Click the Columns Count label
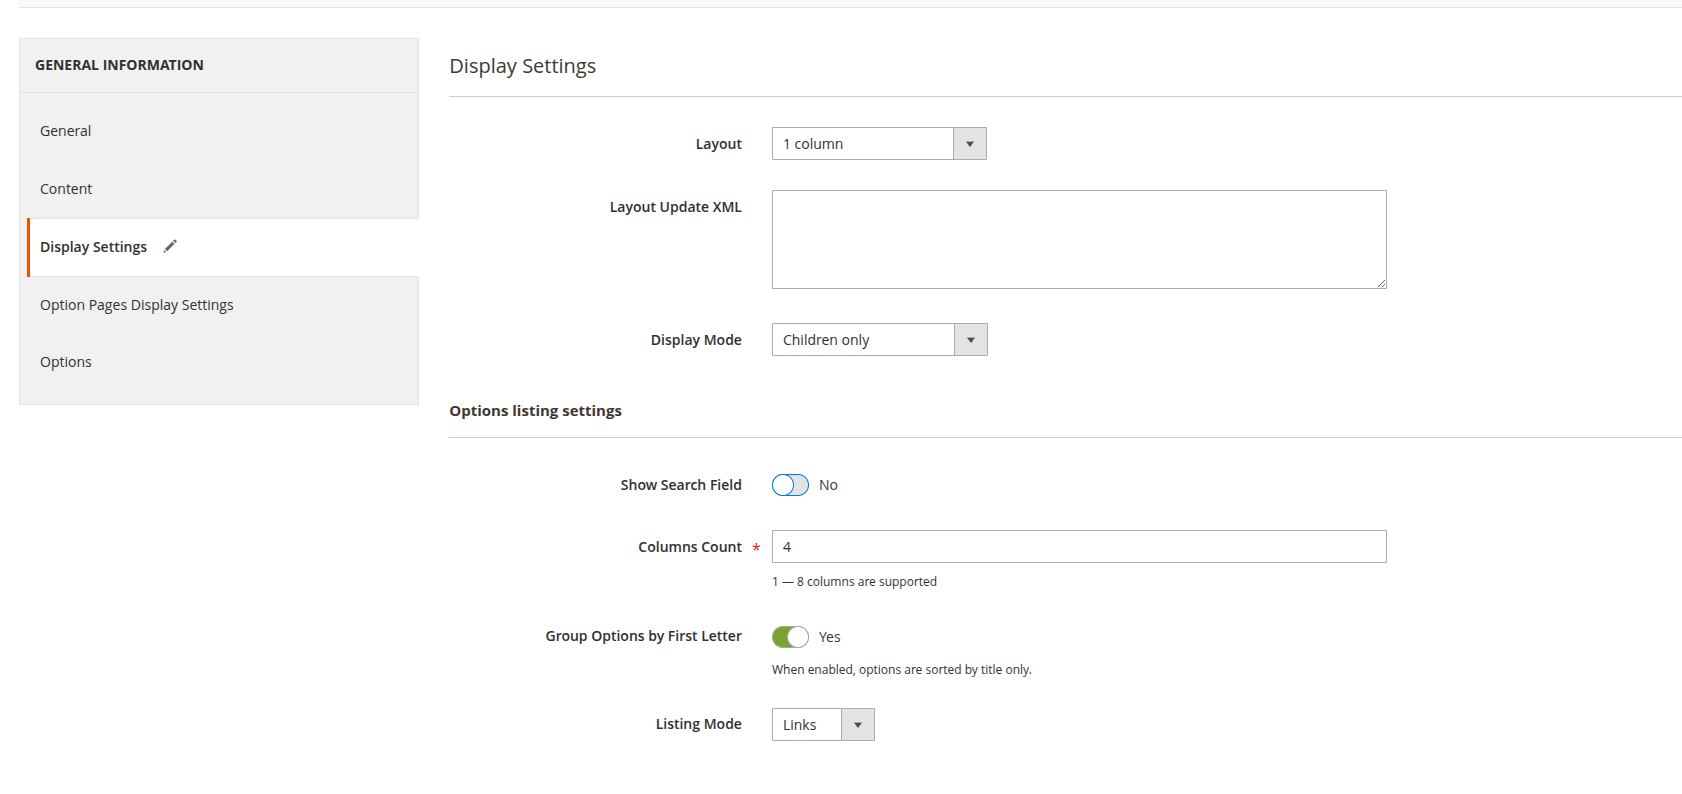 [690, 547]
